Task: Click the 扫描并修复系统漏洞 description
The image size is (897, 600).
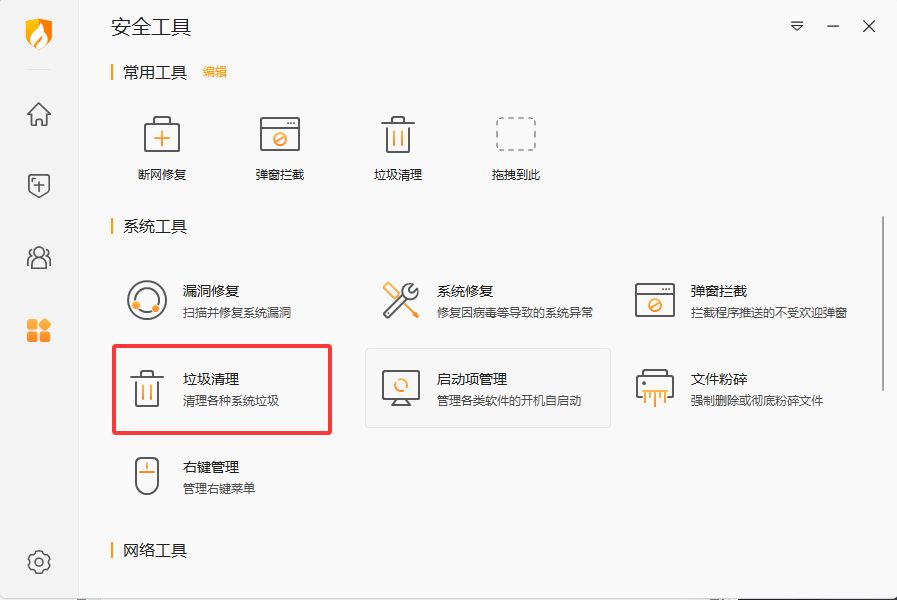Action: (237, 313)
